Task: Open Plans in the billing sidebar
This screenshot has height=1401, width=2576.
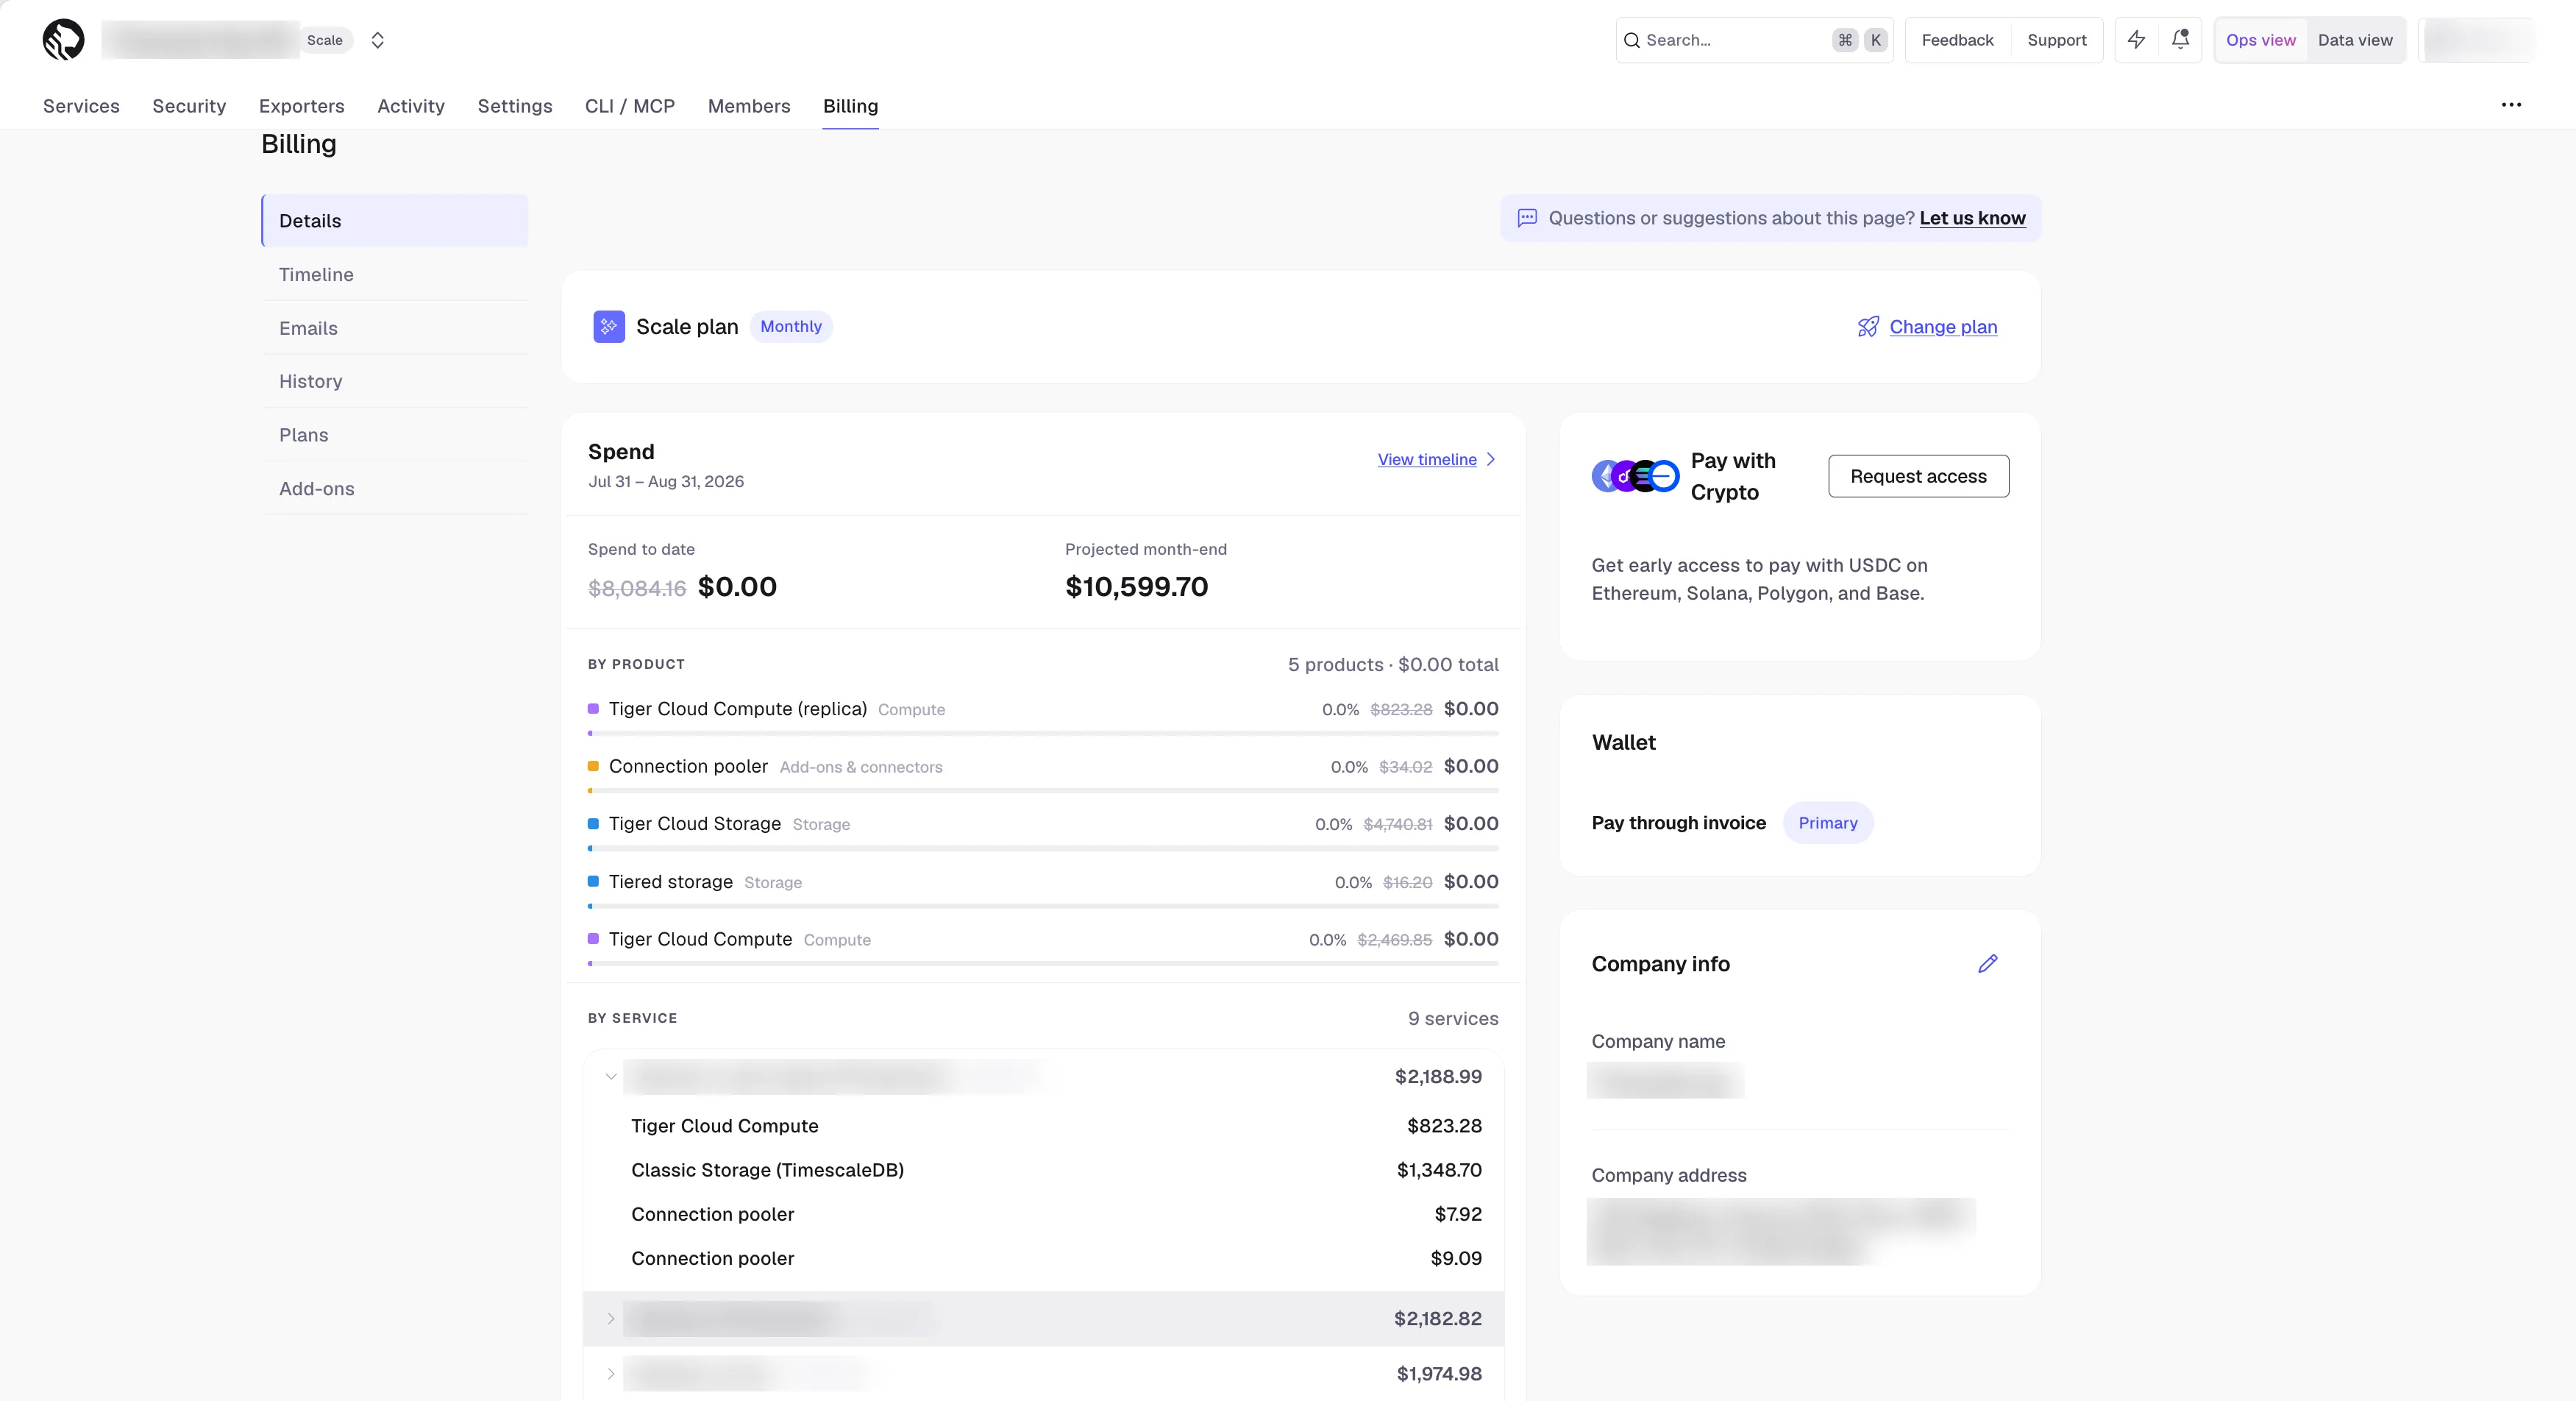Action: click(394, 435)
